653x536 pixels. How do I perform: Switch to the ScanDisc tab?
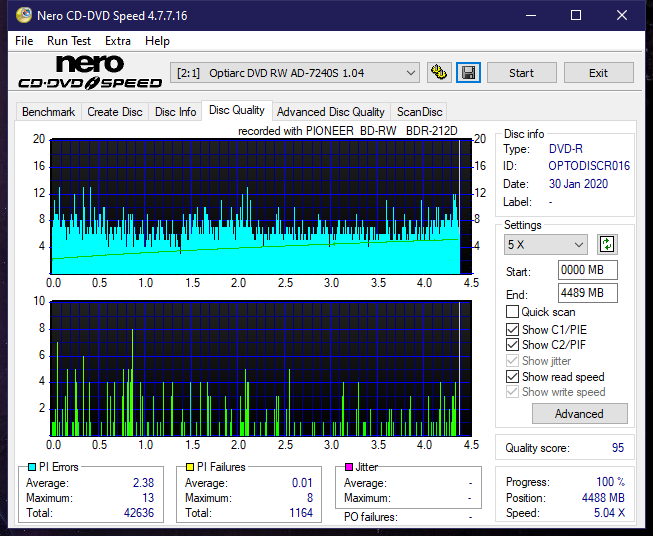419,112
